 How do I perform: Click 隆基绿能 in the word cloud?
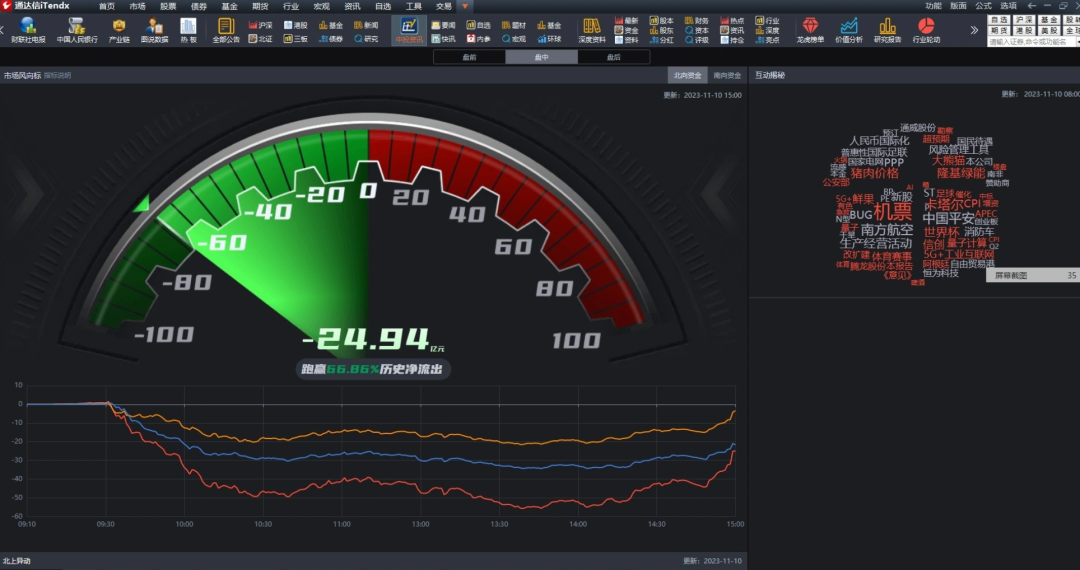962,173
